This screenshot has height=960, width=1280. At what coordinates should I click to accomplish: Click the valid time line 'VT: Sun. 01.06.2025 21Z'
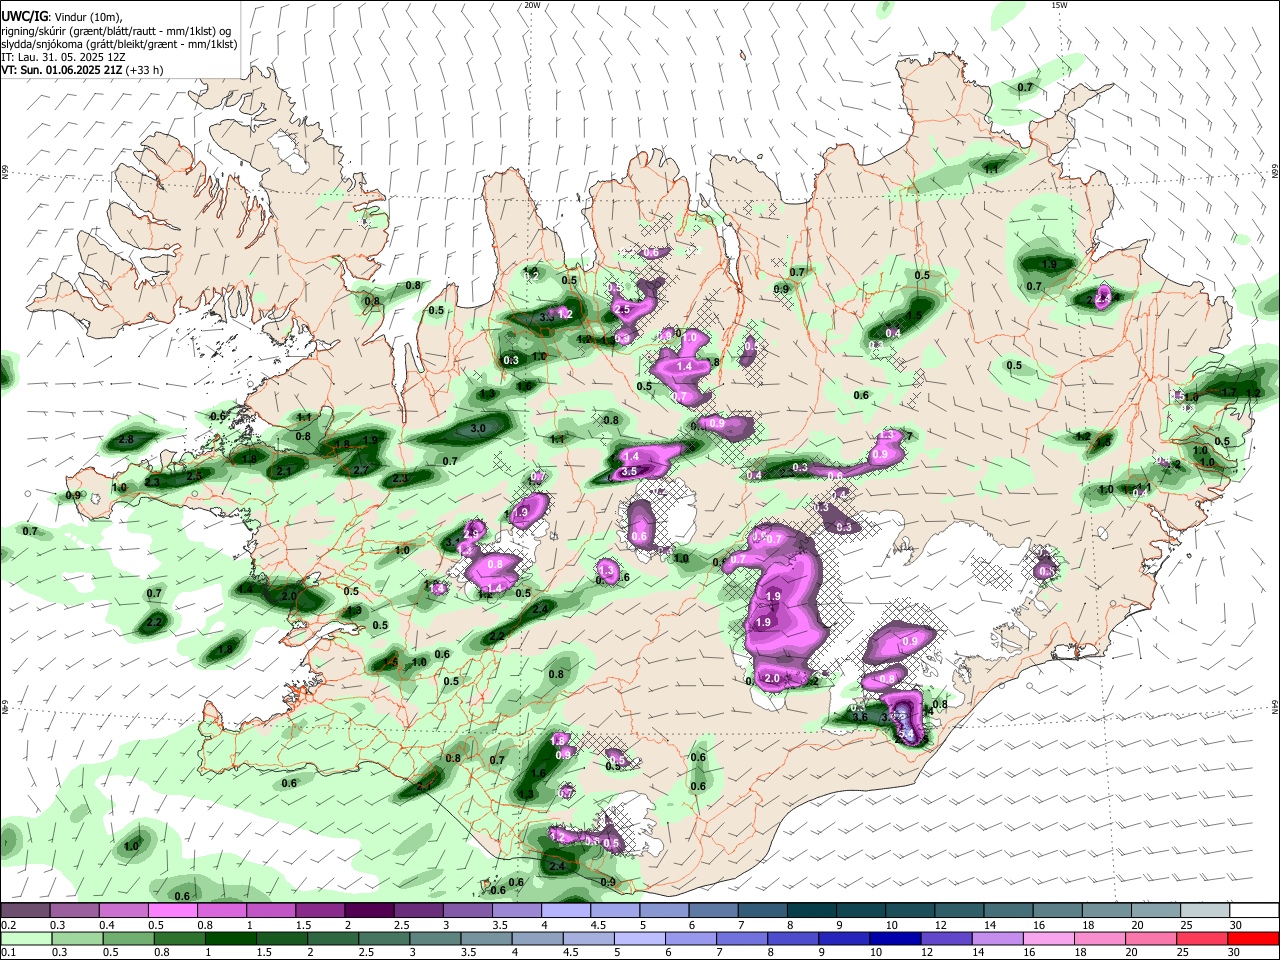pyautogui.click(x=63, y=70)
